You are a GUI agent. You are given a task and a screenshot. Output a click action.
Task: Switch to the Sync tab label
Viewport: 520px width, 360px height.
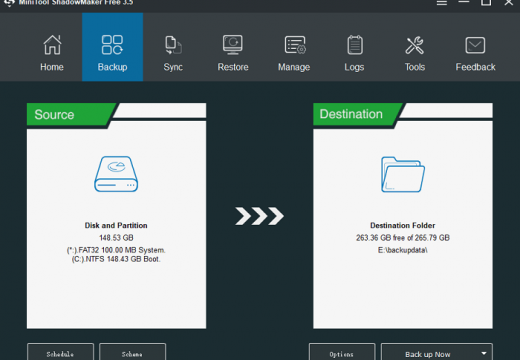click(x=173, y=67)
